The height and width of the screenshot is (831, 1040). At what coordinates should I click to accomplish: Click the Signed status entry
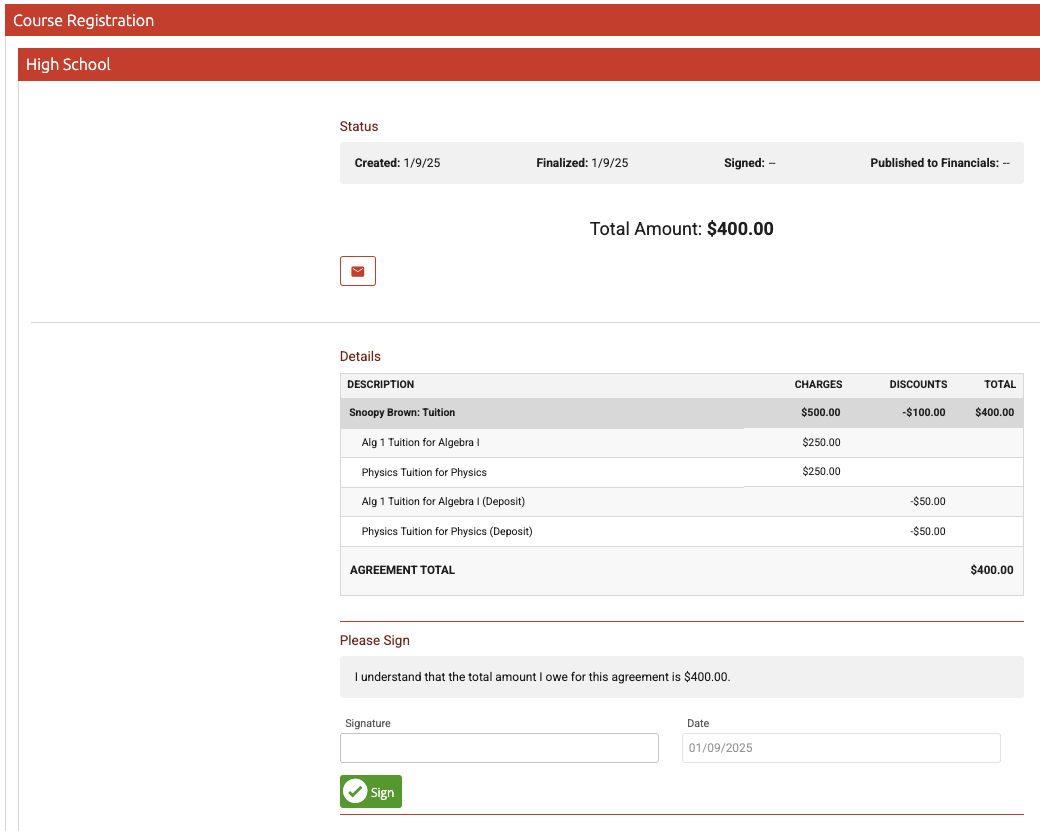point(749,163)
